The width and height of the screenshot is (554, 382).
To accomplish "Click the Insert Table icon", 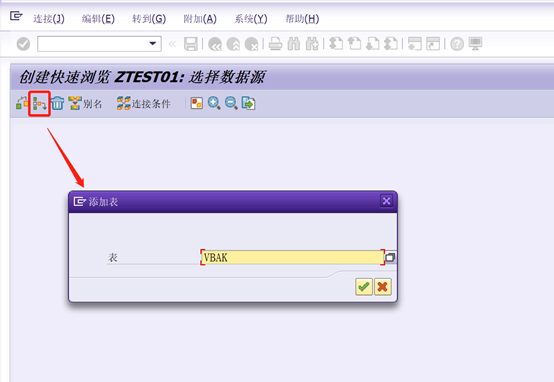I will [39, 104].
